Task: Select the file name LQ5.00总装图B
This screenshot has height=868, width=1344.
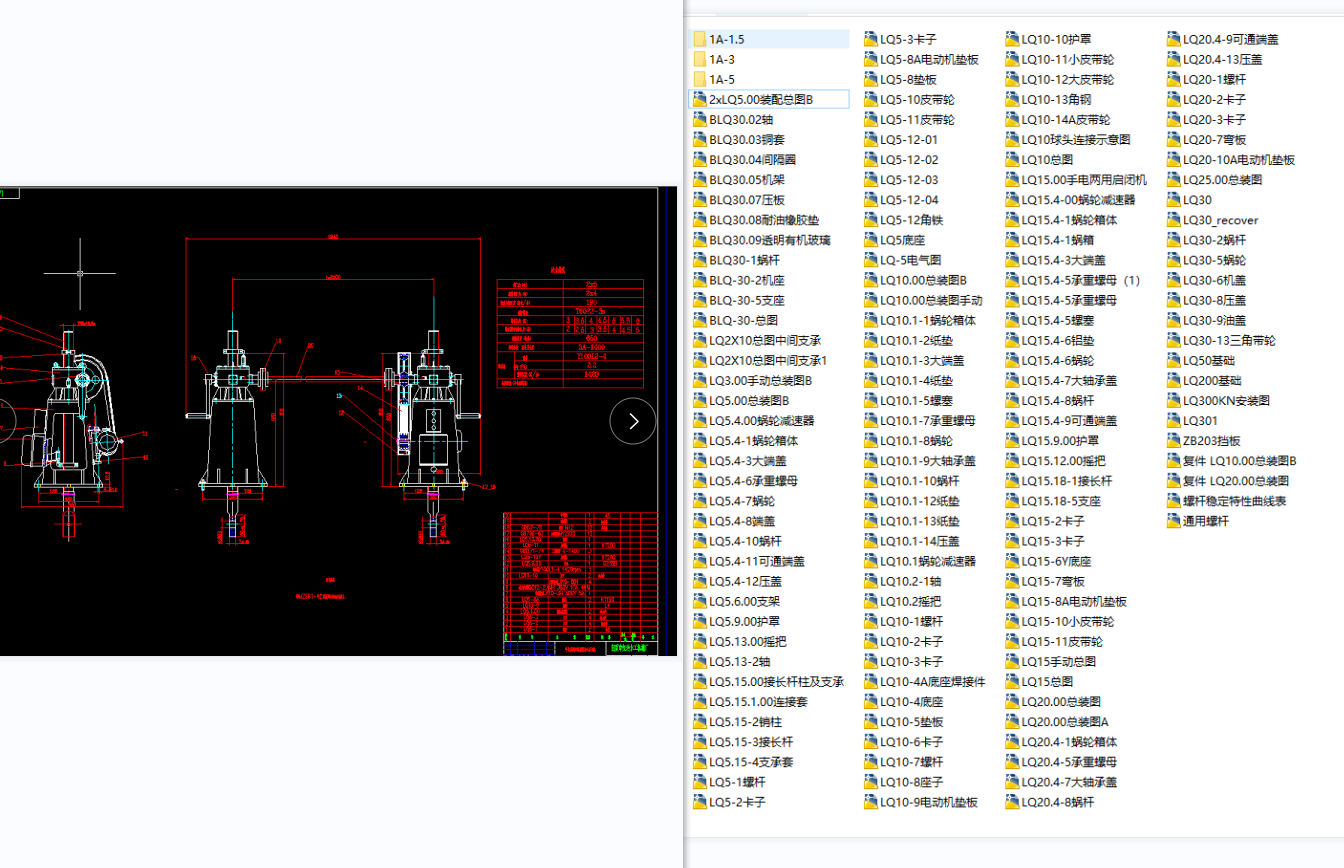Action: pos(749,400)
